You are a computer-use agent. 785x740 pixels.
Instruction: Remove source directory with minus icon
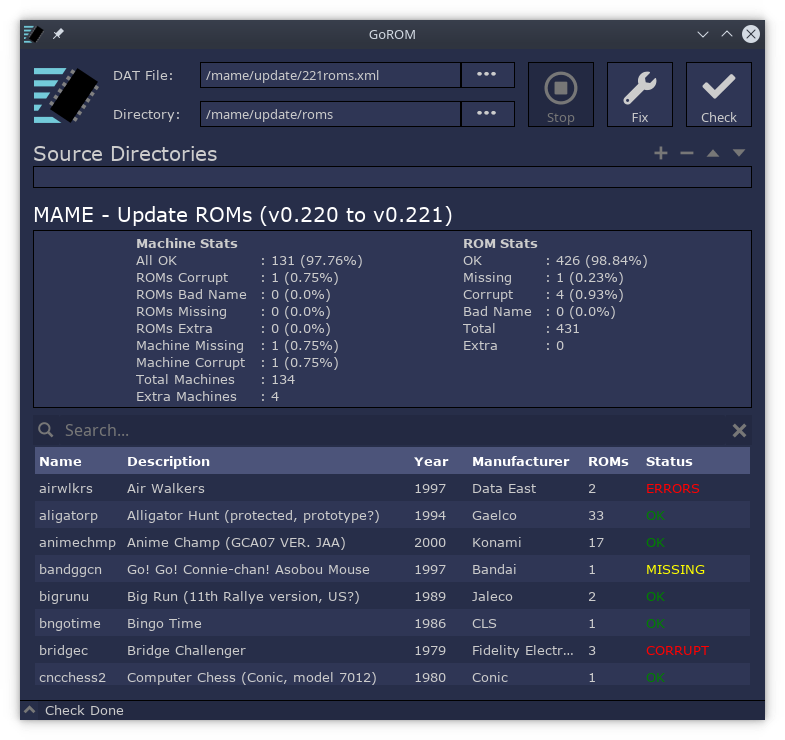click(x=687, y=153)
